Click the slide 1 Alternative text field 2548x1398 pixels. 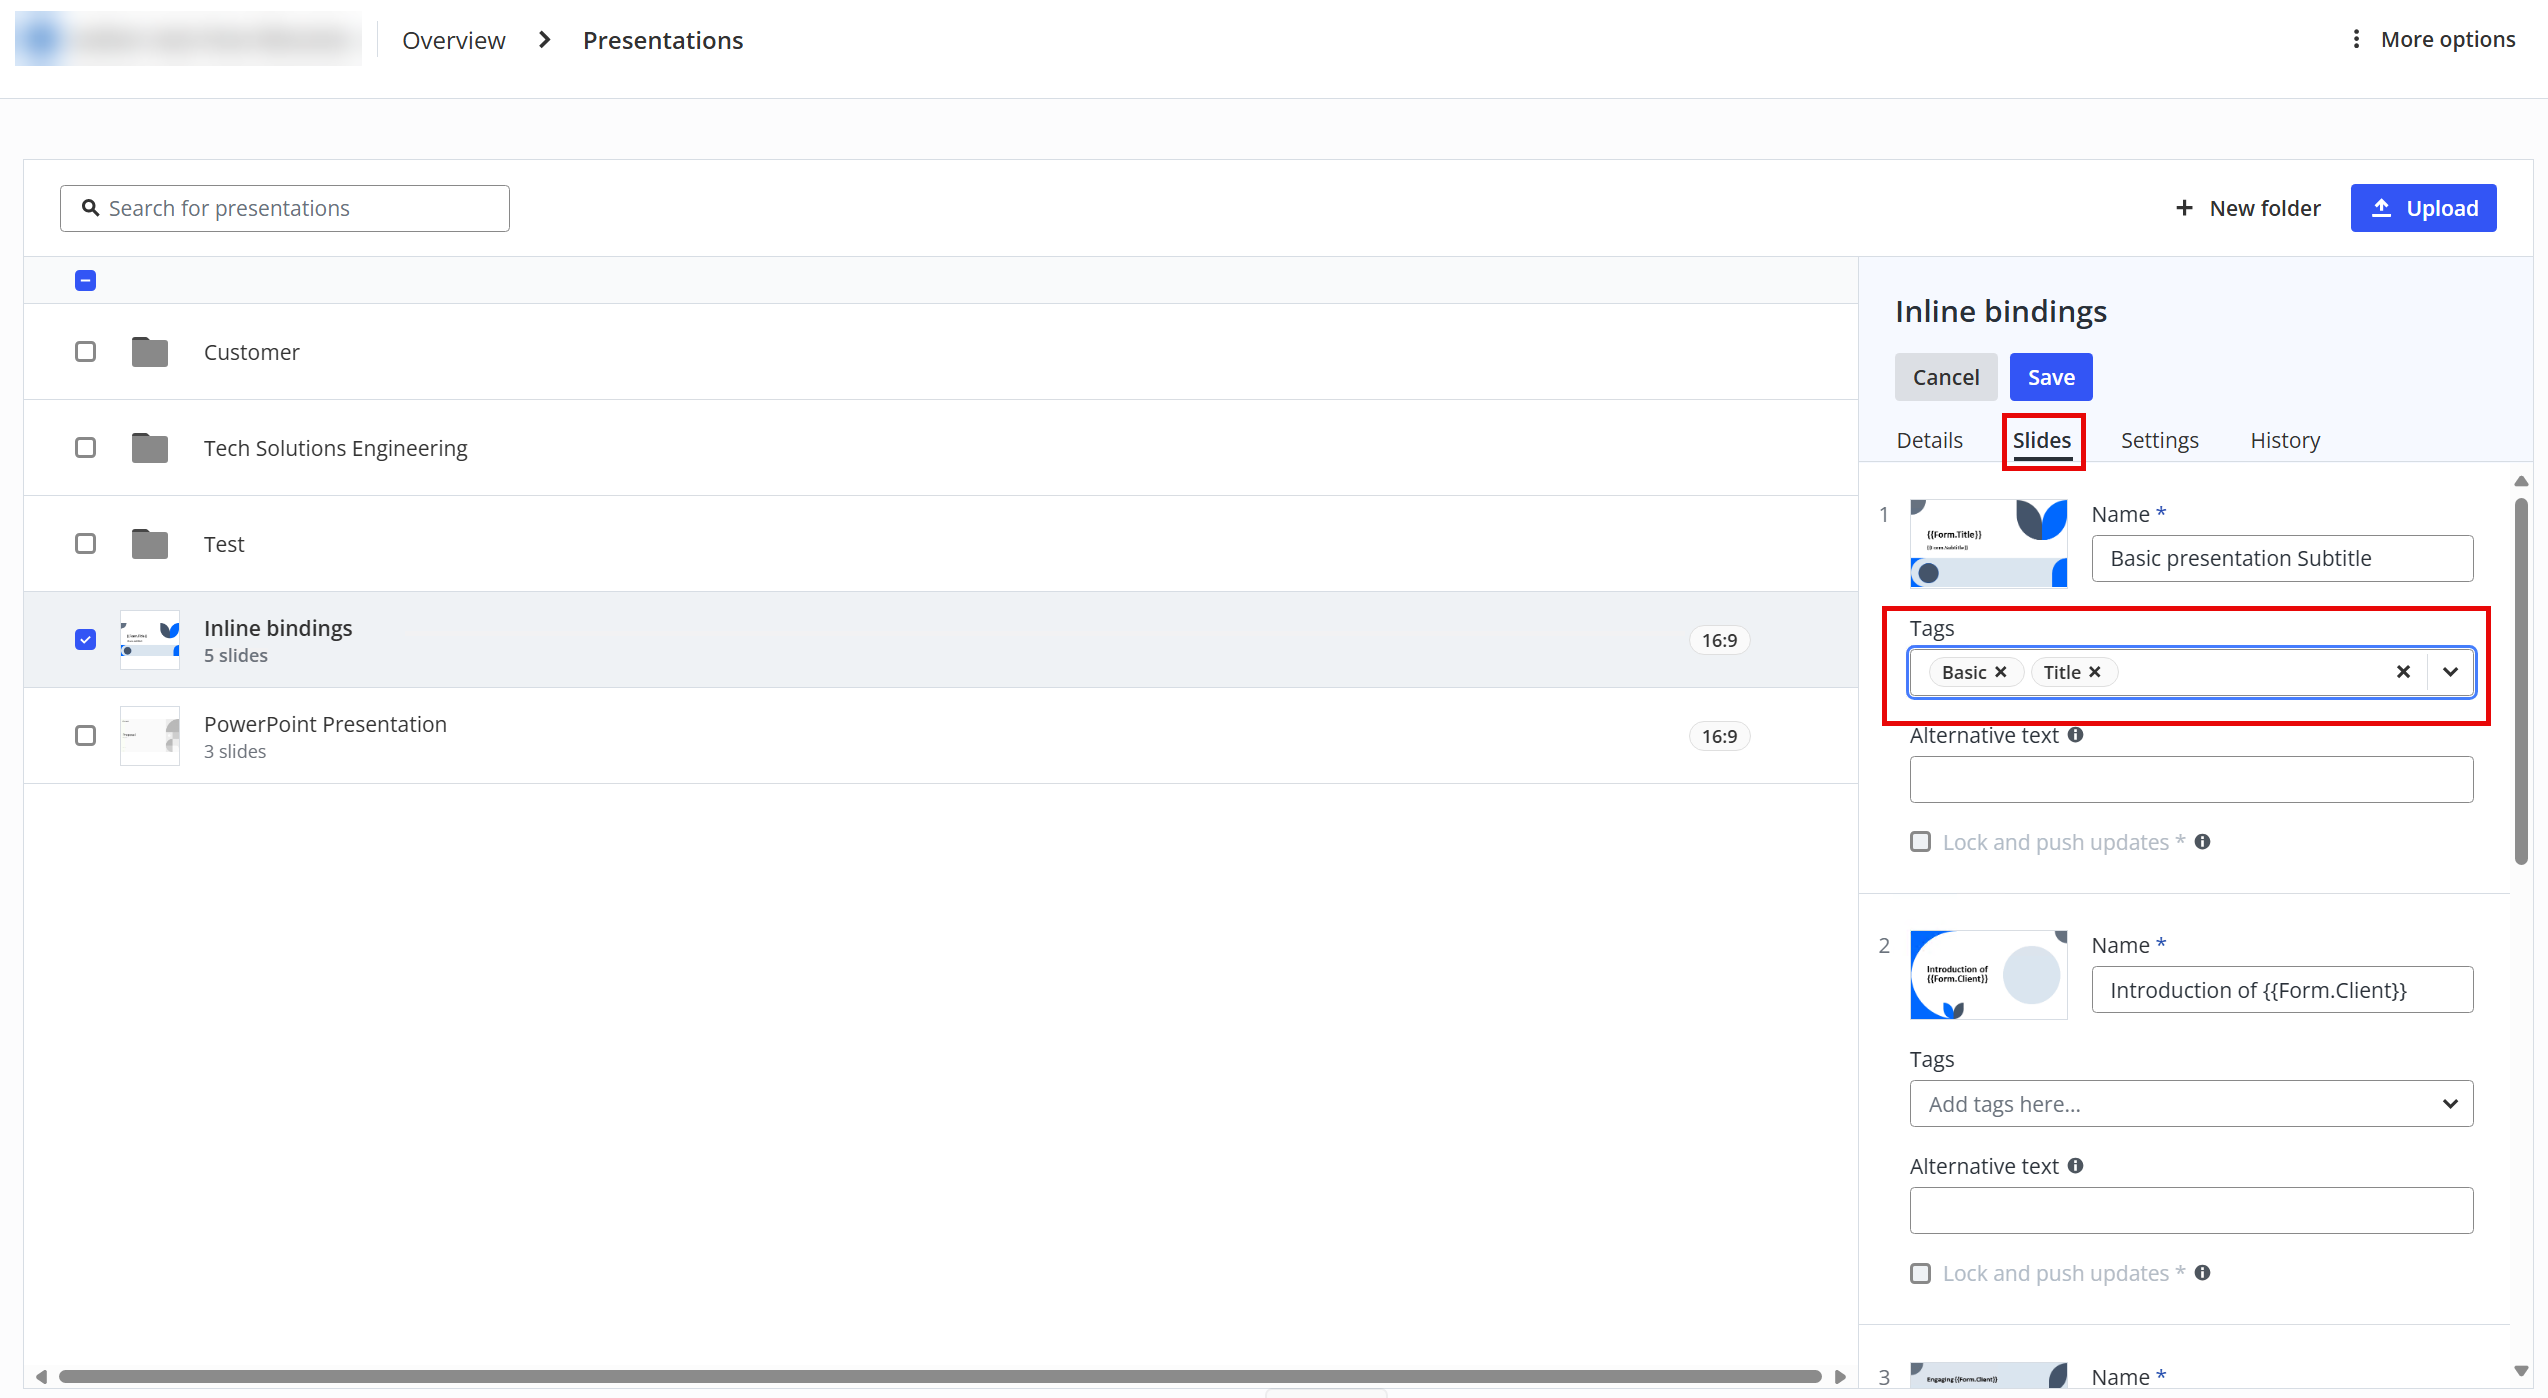2191,779
